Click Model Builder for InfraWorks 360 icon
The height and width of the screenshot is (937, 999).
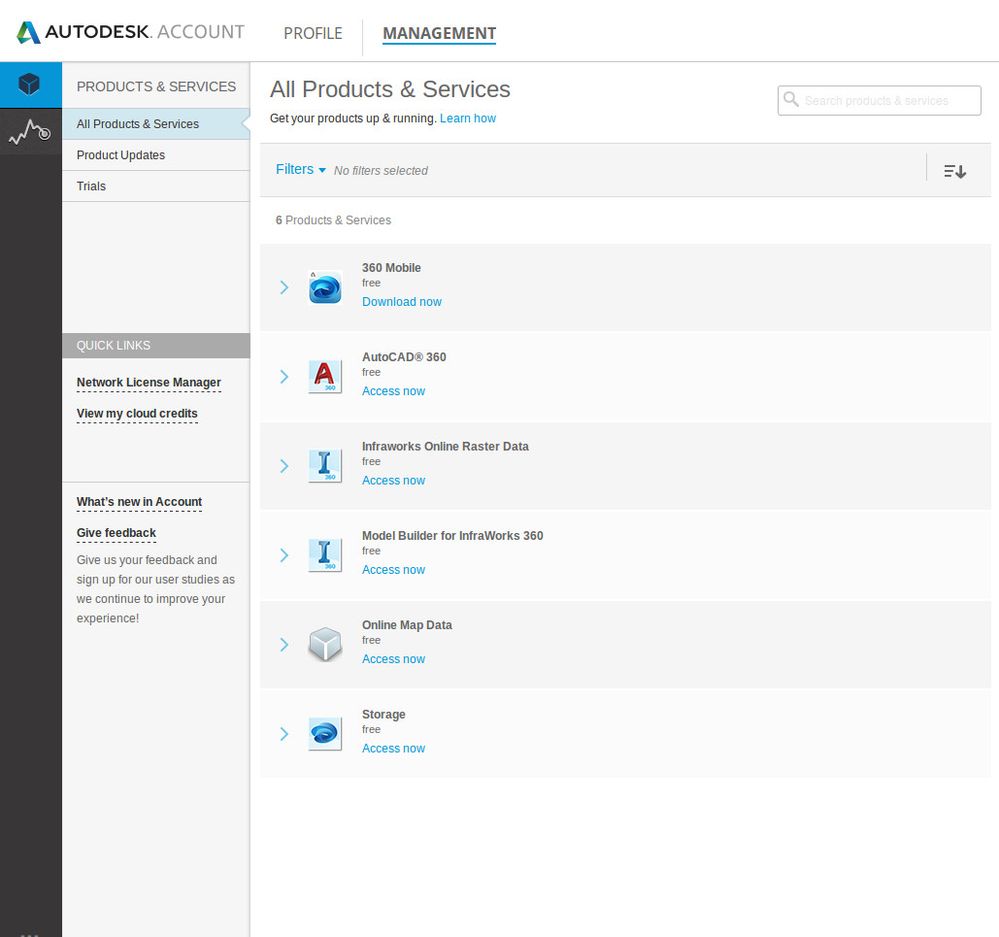tap(325, 555)
